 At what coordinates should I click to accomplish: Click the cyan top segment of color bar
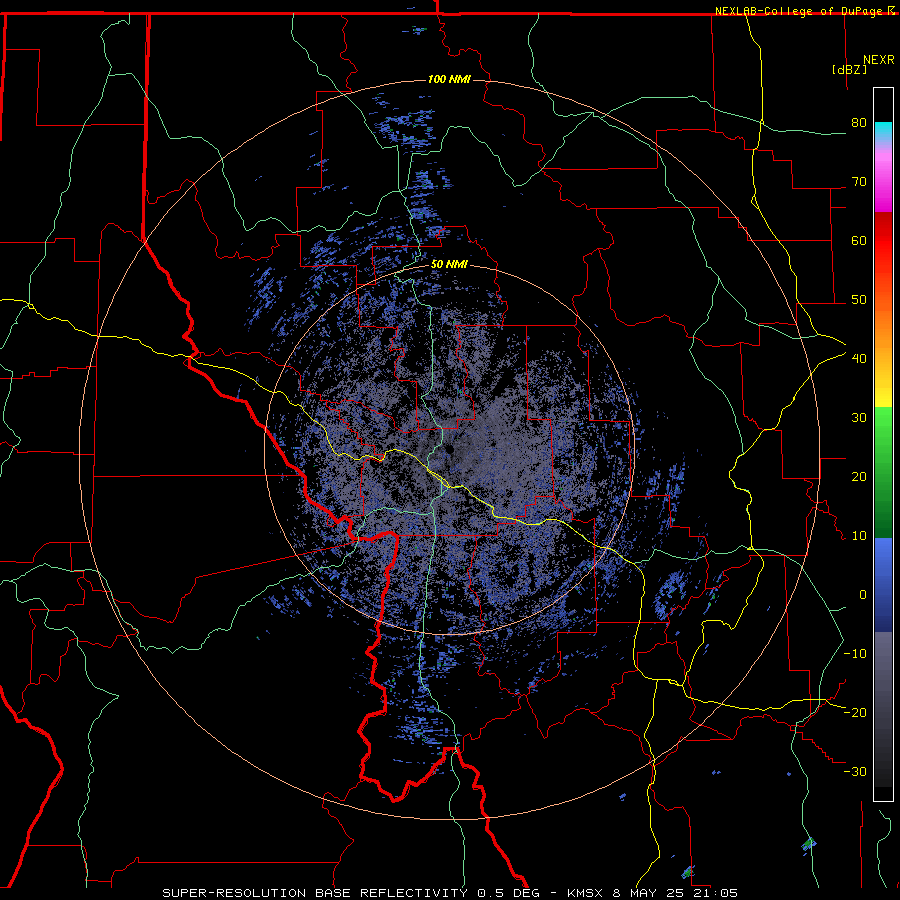point(883,132)
